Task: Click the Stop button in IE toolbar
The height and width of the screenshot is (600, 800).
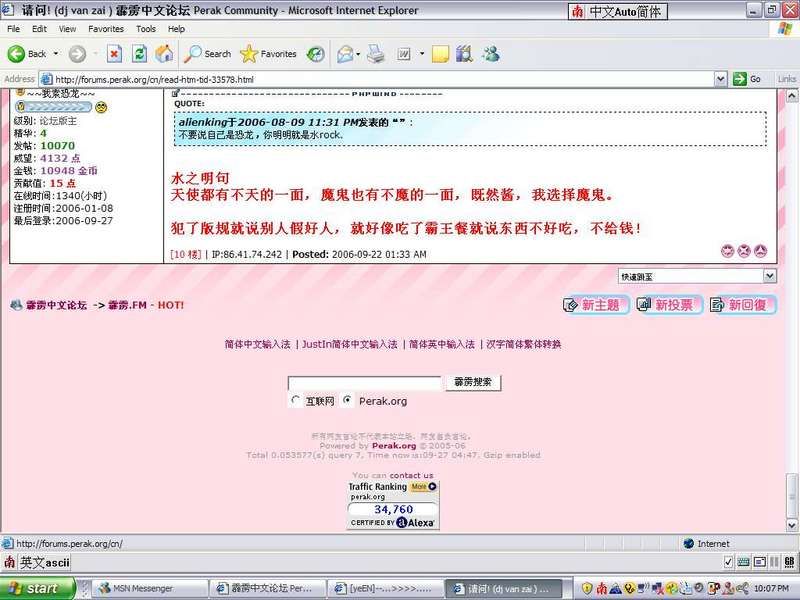Action: [114, 54]
